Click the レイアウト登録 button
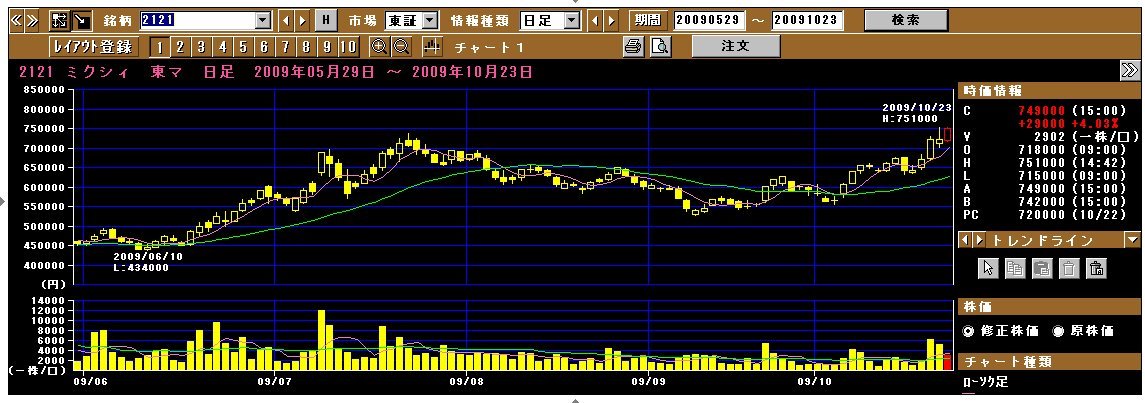Image resolution: width=1145 pixels, height=403 pixels. point(92,47)
